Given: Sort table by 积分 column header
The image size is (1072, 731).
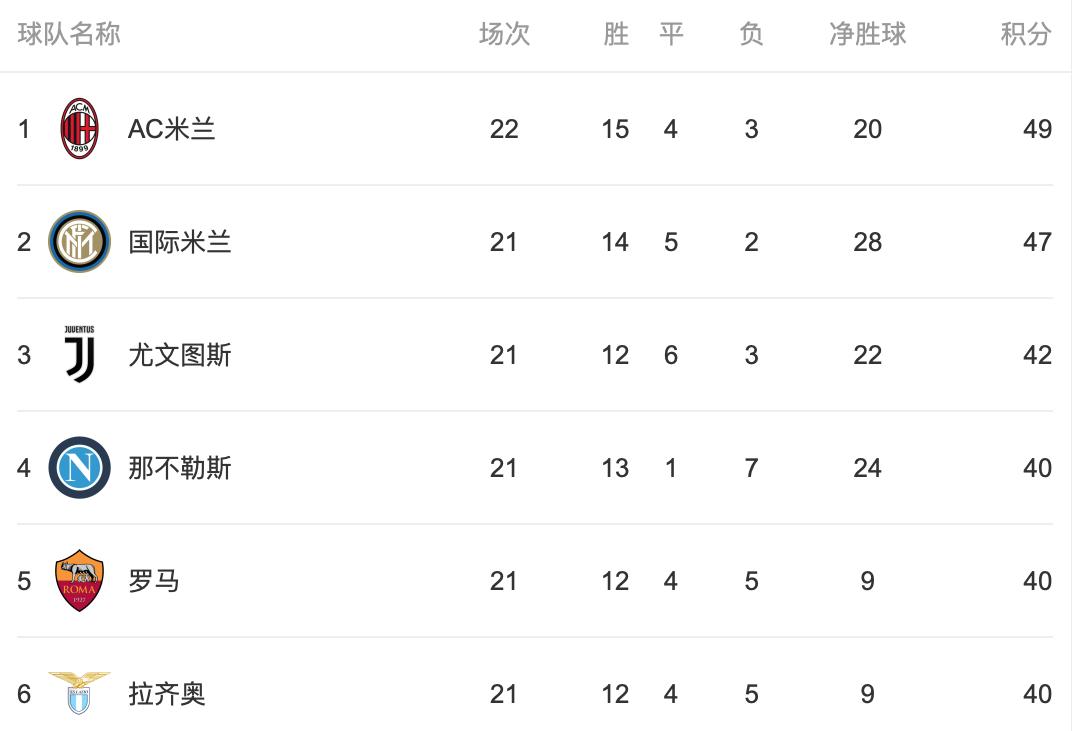Looking at the screenshot, I should [x=1026, y=35].
